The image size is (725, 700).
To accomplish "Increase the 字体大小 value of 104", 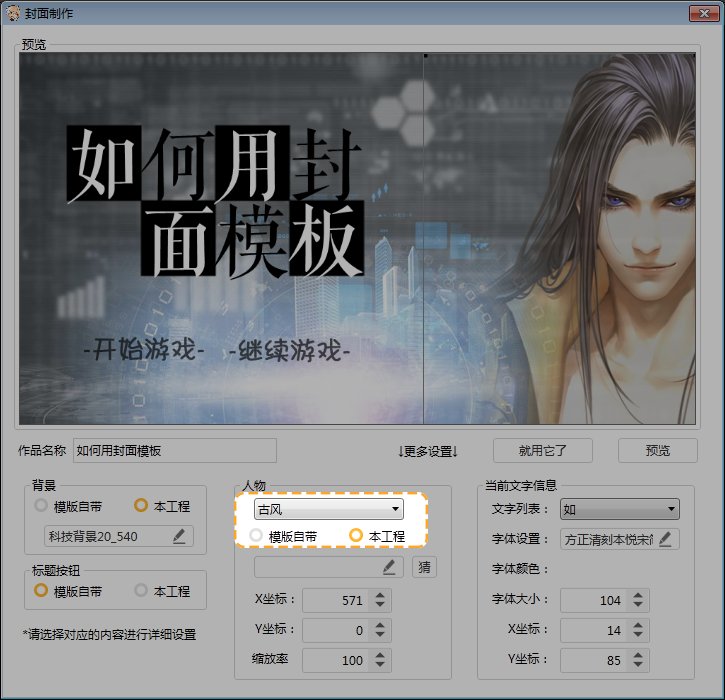I will pos(638,596).
